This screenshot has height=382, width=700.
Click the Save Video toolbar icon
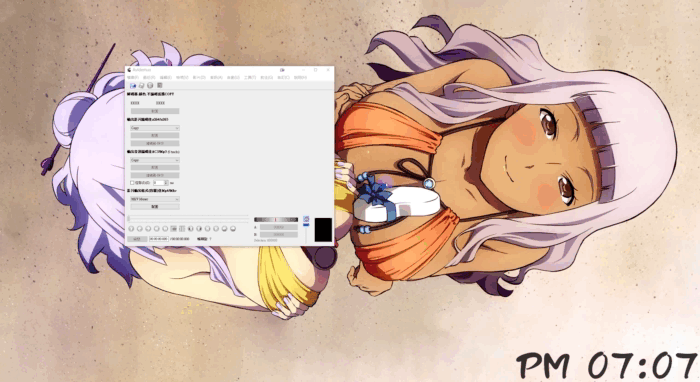(x=142, y=85)
